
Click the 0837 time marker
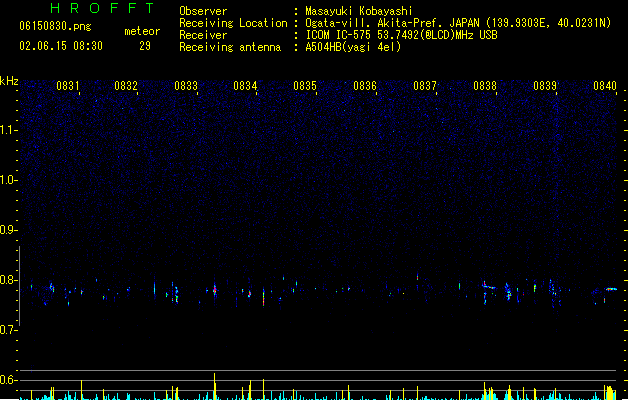[425, 86]
